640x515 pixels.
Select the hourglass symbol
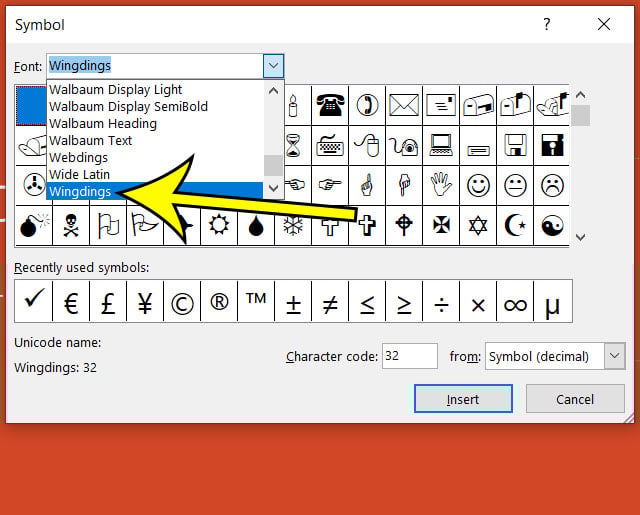[x=293, y=145]
